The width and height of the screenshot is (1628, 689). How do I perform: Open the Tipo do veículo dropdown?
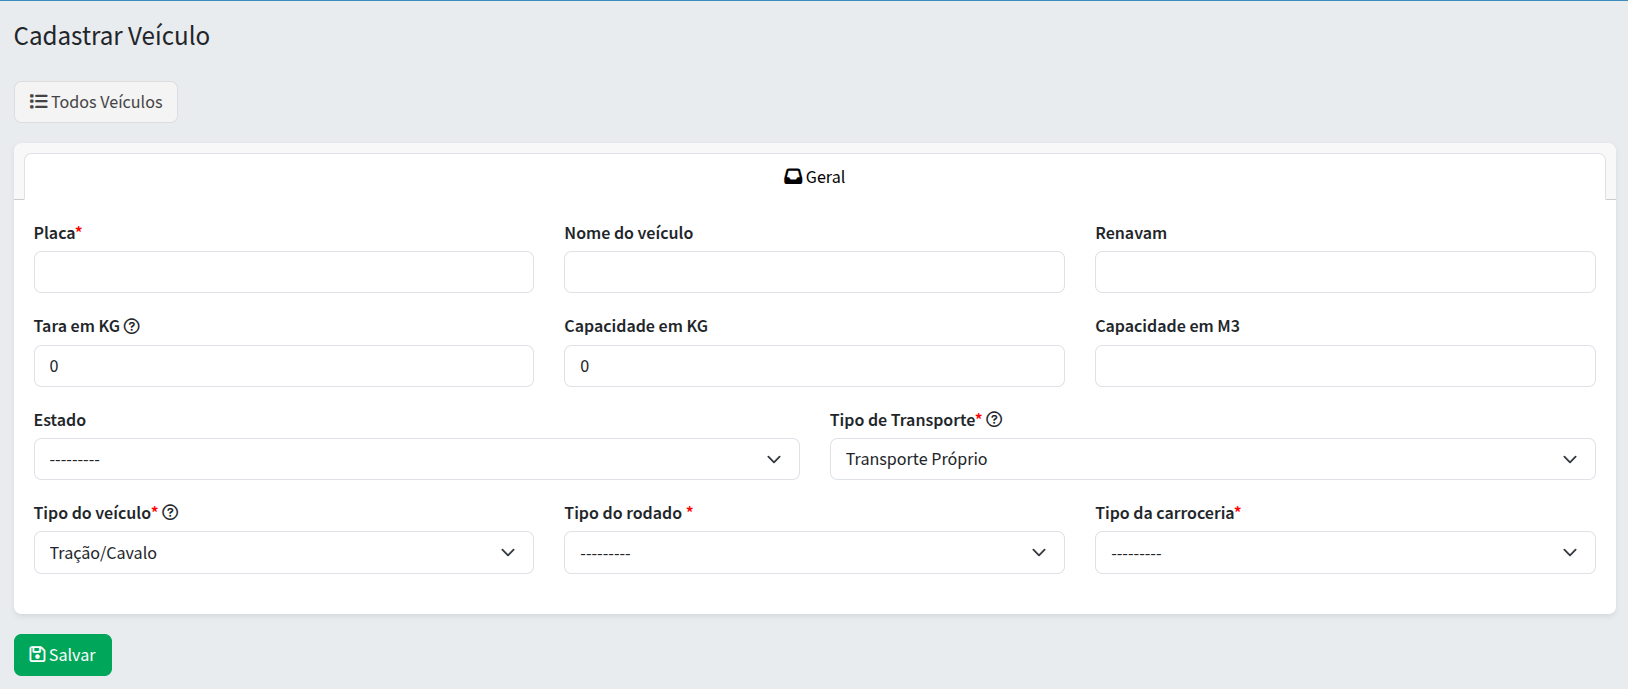point(283,553)
